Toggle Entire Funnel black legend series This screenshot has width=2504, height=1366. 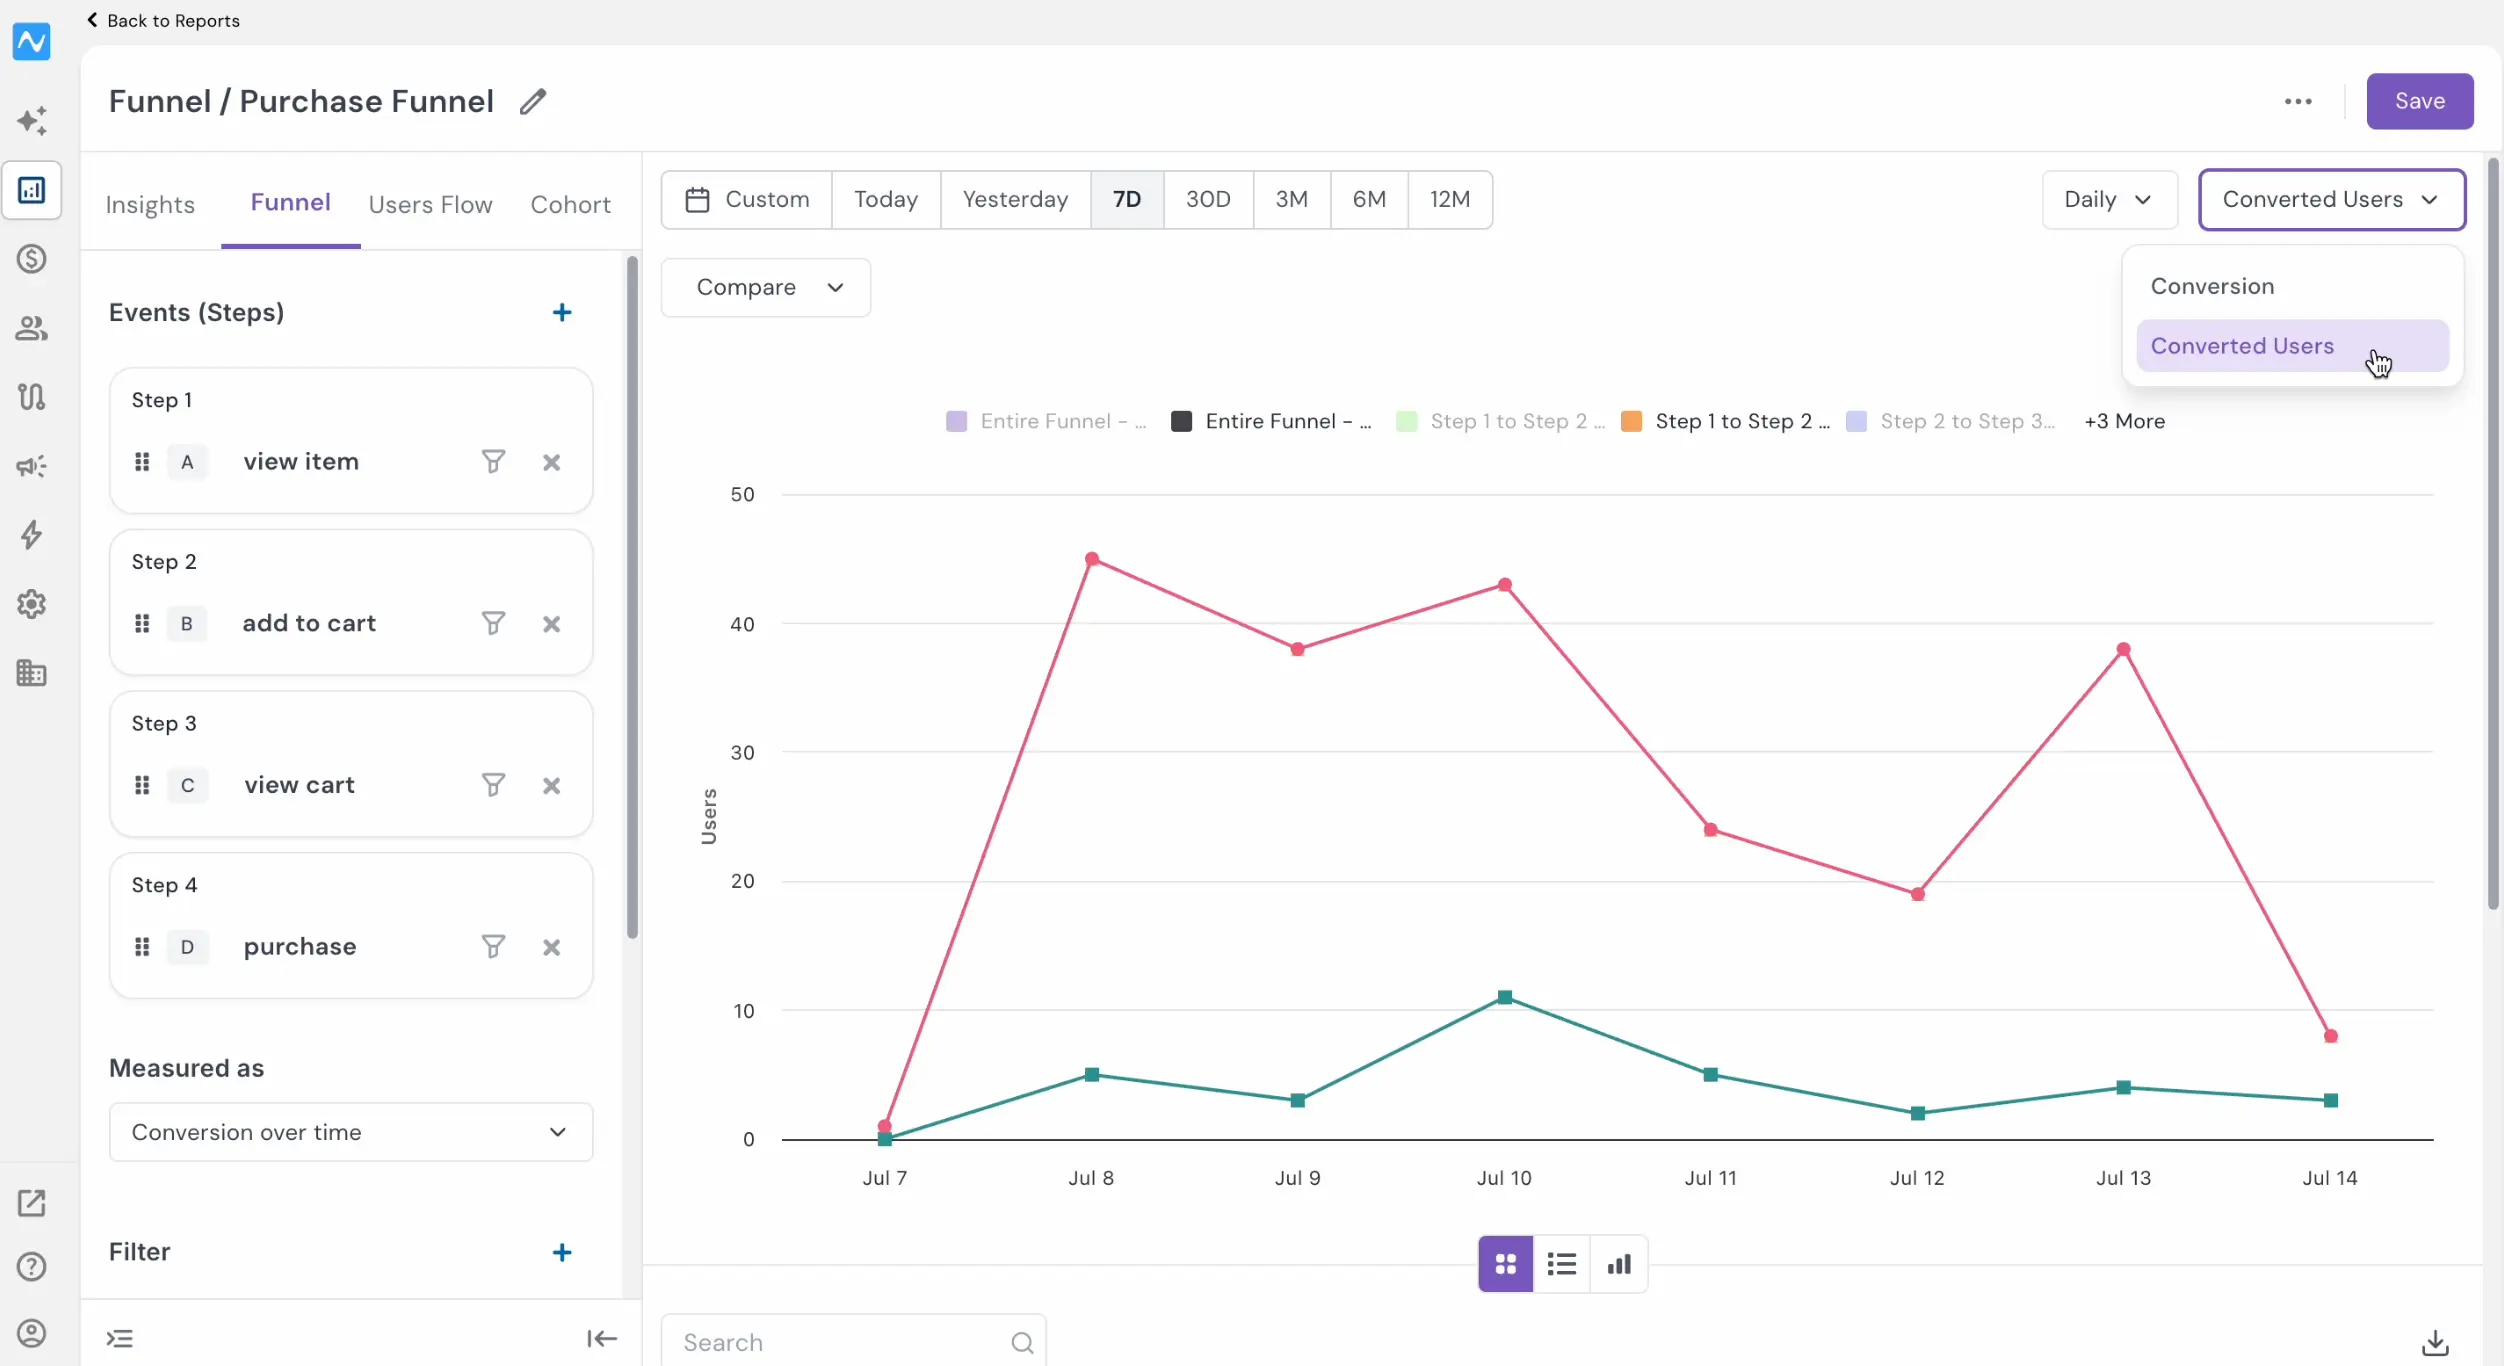(x=1271, y=421)
